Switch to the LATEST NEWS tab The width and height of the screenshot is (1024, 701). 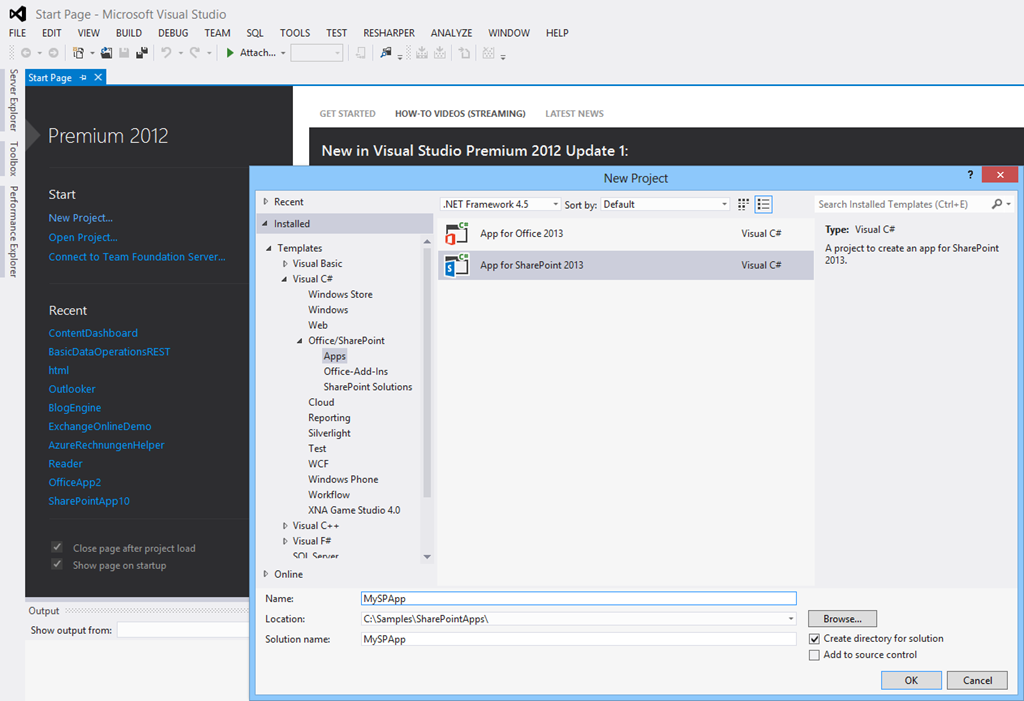click(x=574, y=114)
